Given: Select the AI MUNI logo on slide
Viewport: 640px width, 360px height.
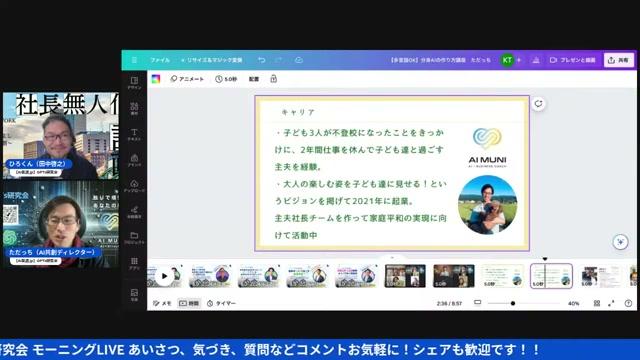Looking at the screenshot, I should point(487,147).
